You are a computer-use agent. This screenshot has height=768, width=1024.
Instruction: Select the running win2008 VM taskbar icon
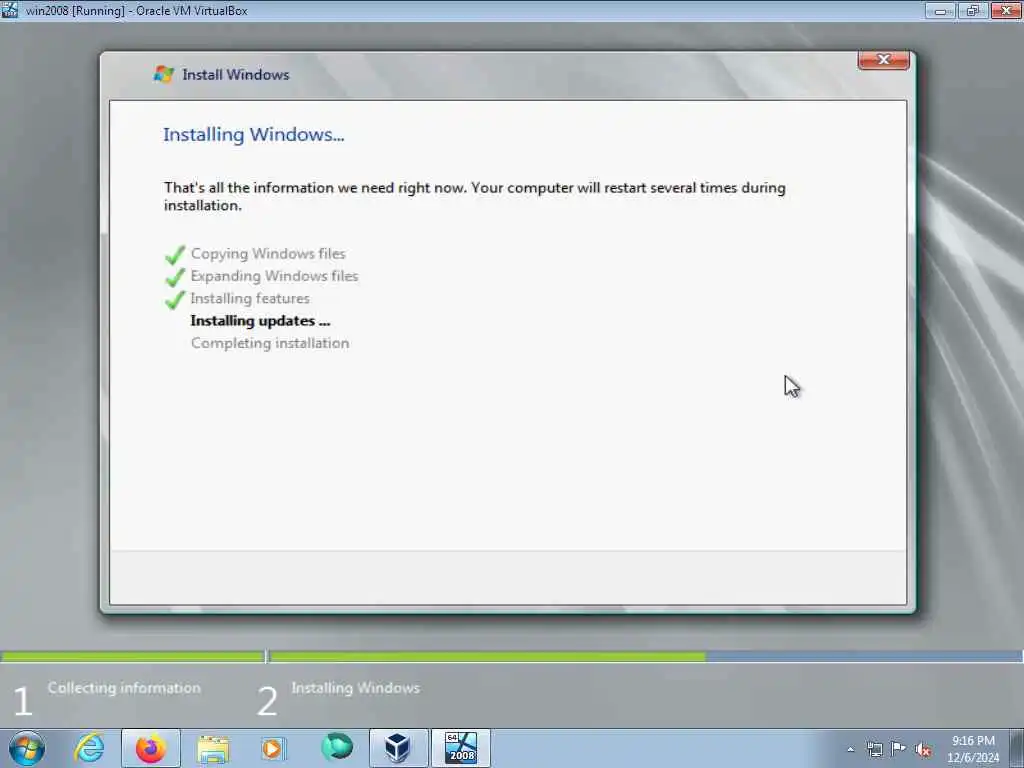(x=460, y=748)
